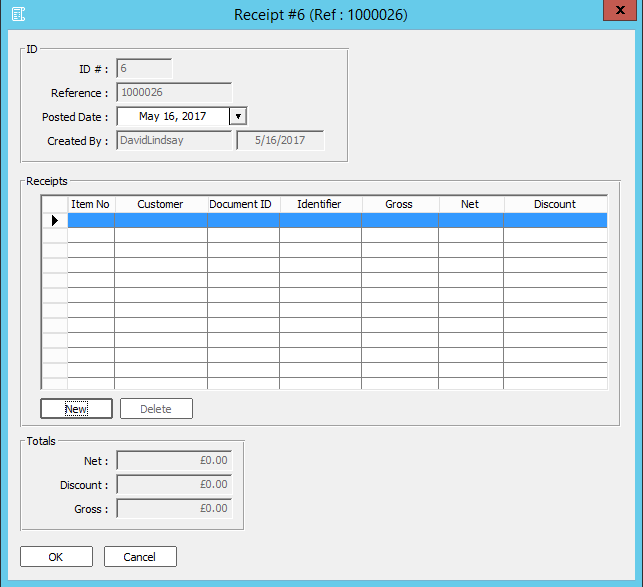The height and width of the screenshot is (587, 643).
Task: Open the Posted Date calendar dropdown
Action: point(238,116)
